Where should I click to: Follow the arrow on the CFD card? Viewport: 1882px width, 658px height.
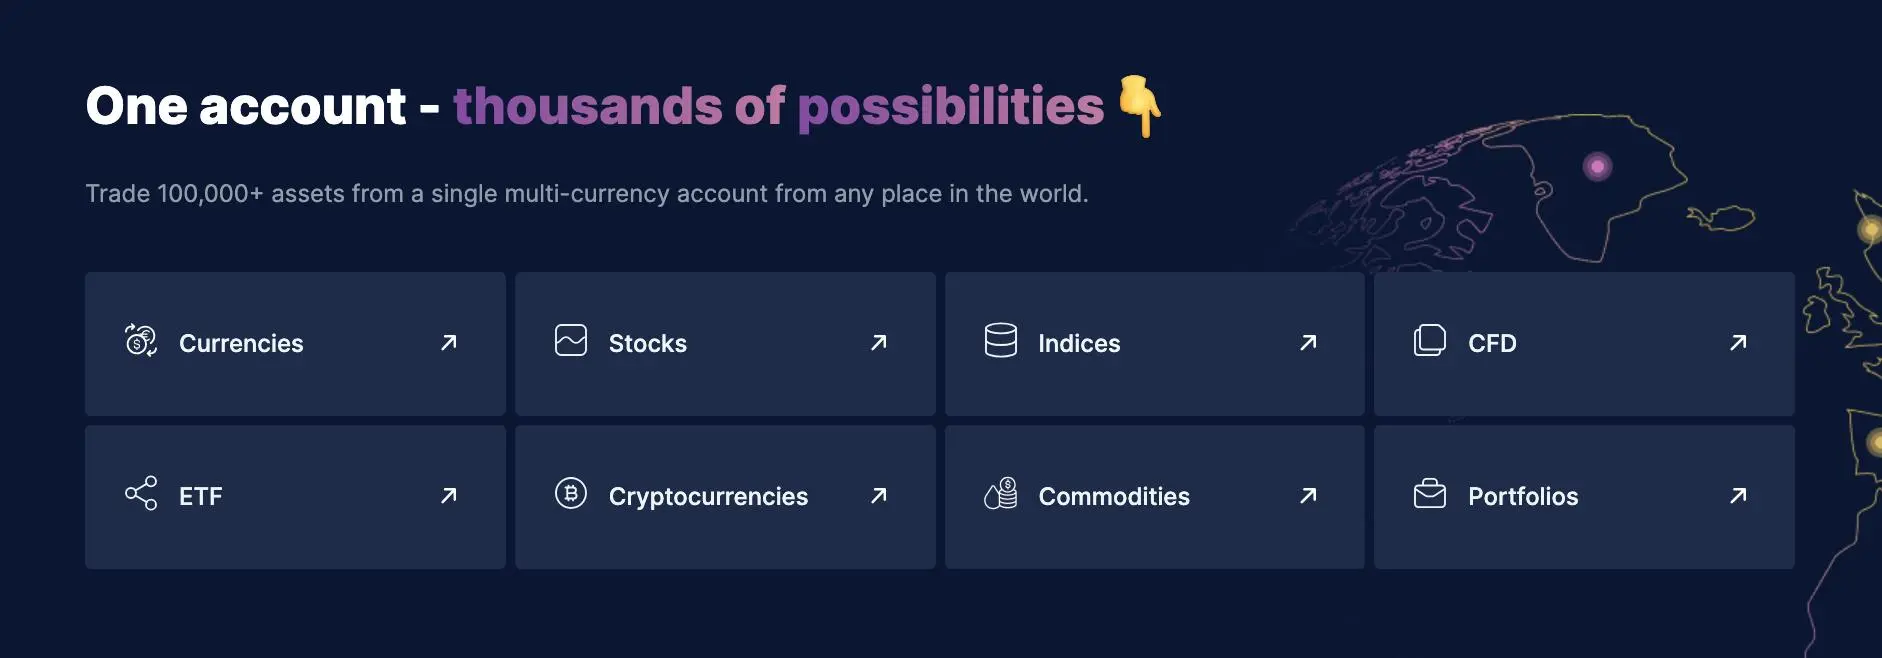(1738, 342)
